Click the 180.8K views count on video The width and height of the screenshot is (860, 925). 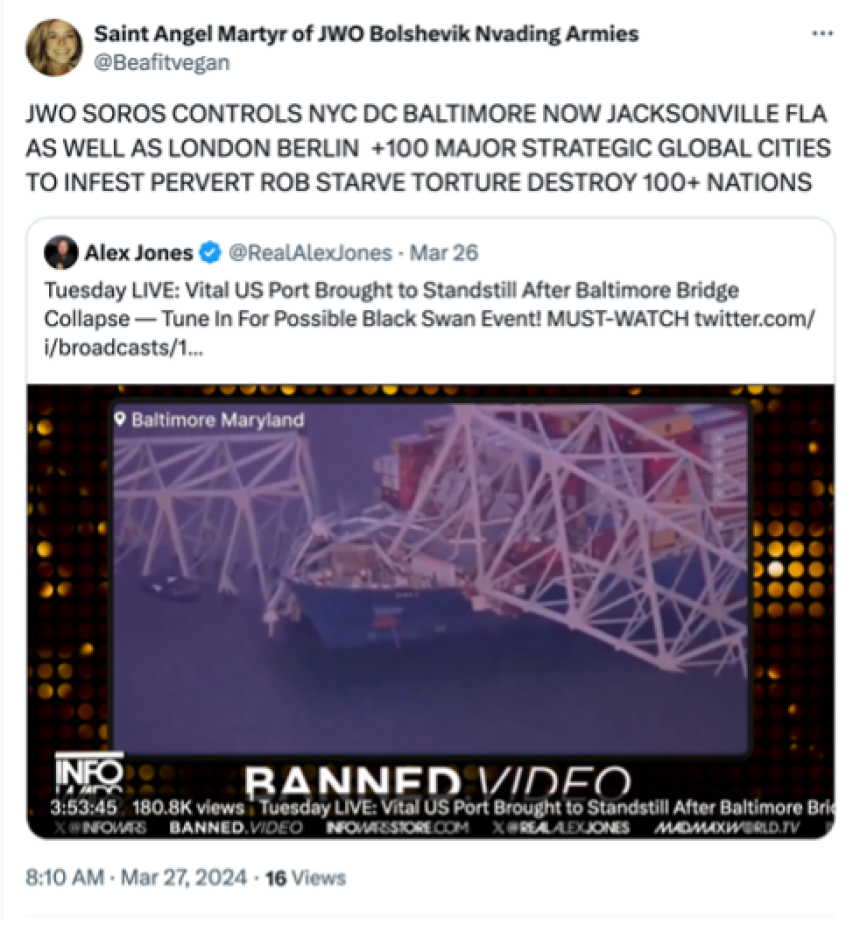188,807
